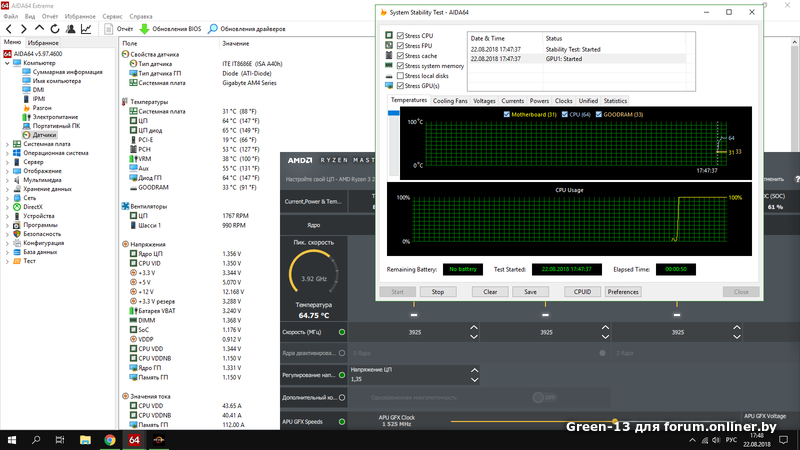Click the Preferences button
Screen dimensions: 800x450
(x=622, y=292)
